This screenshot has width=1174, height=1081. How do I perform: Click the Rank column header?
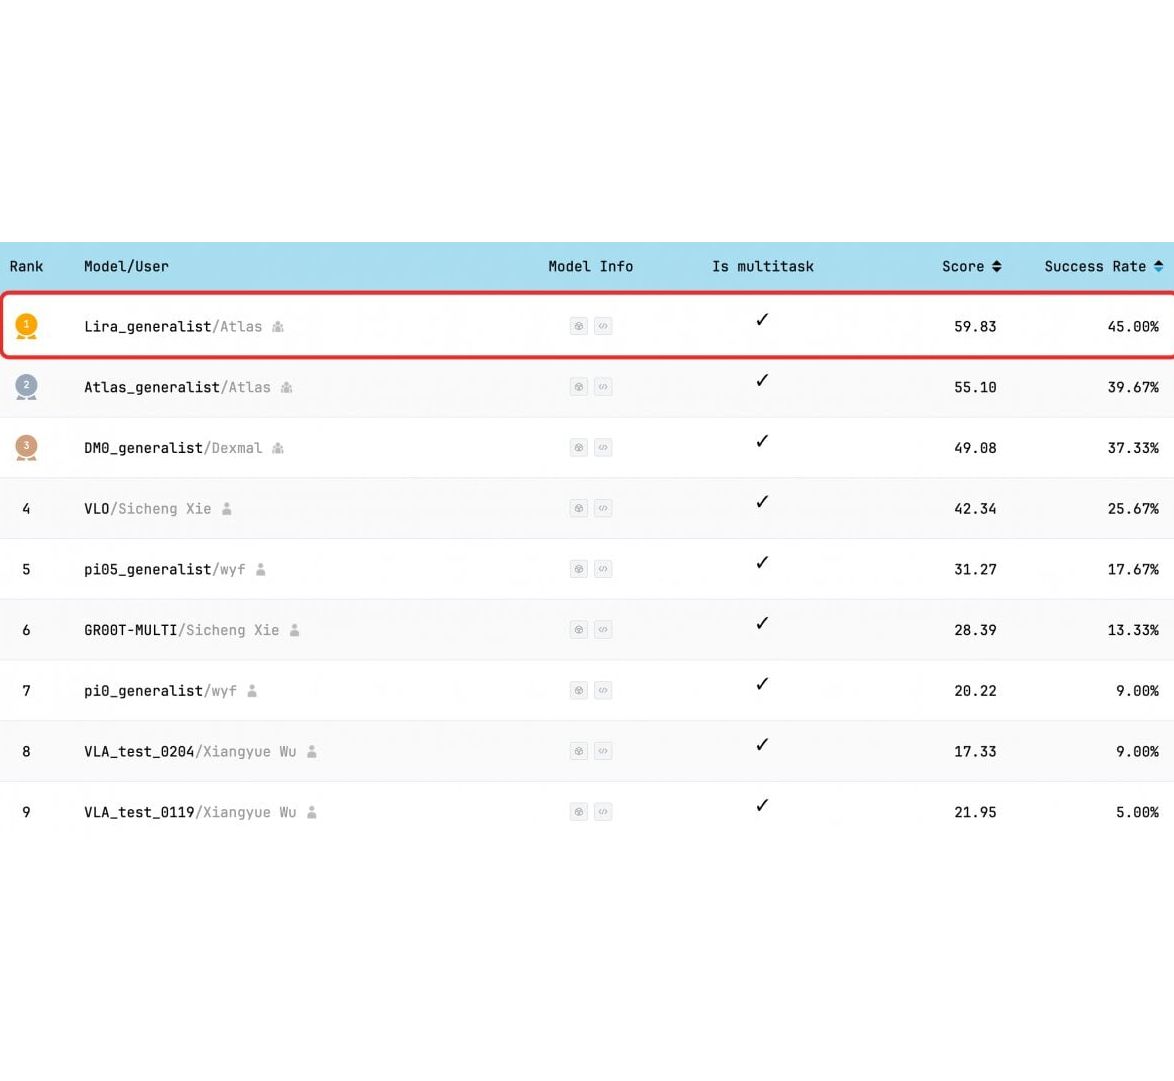(x=26, y=267)
